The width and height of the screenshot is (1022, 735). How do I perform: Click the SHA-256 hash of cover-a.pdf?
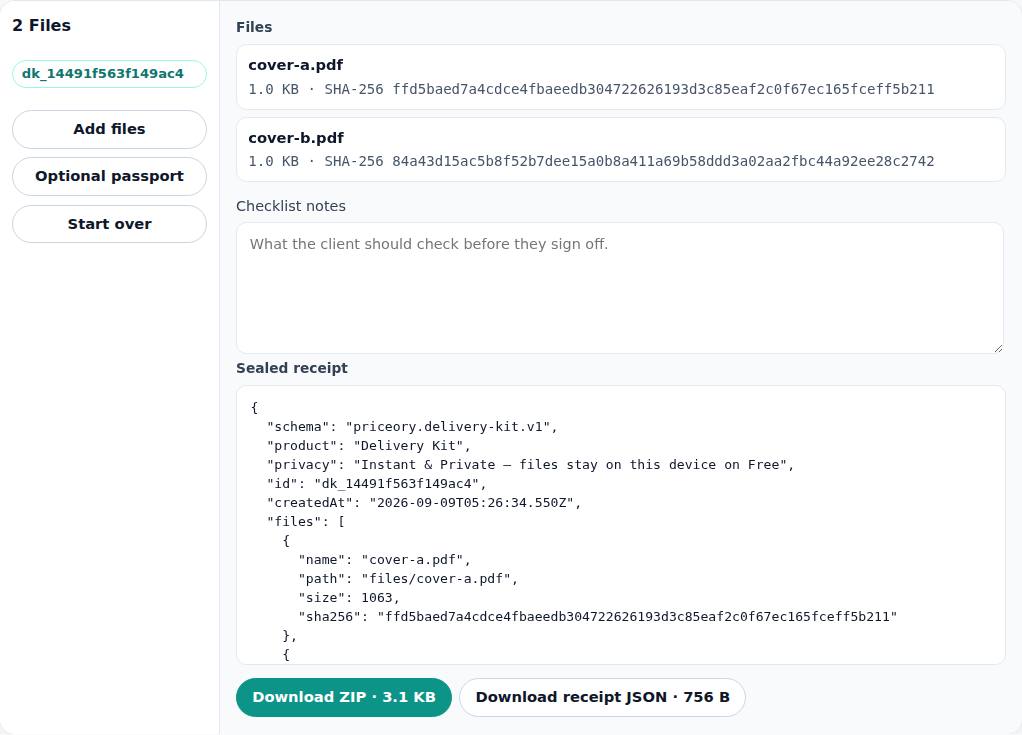[x=663, y=89]
